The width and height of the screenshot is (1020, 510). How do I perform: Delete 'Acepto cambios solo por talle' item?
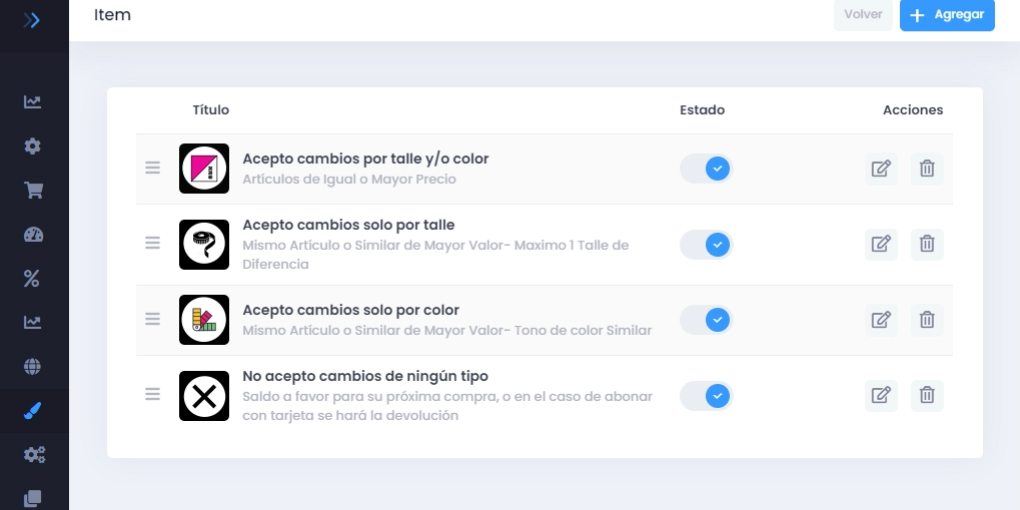(927, 244)
